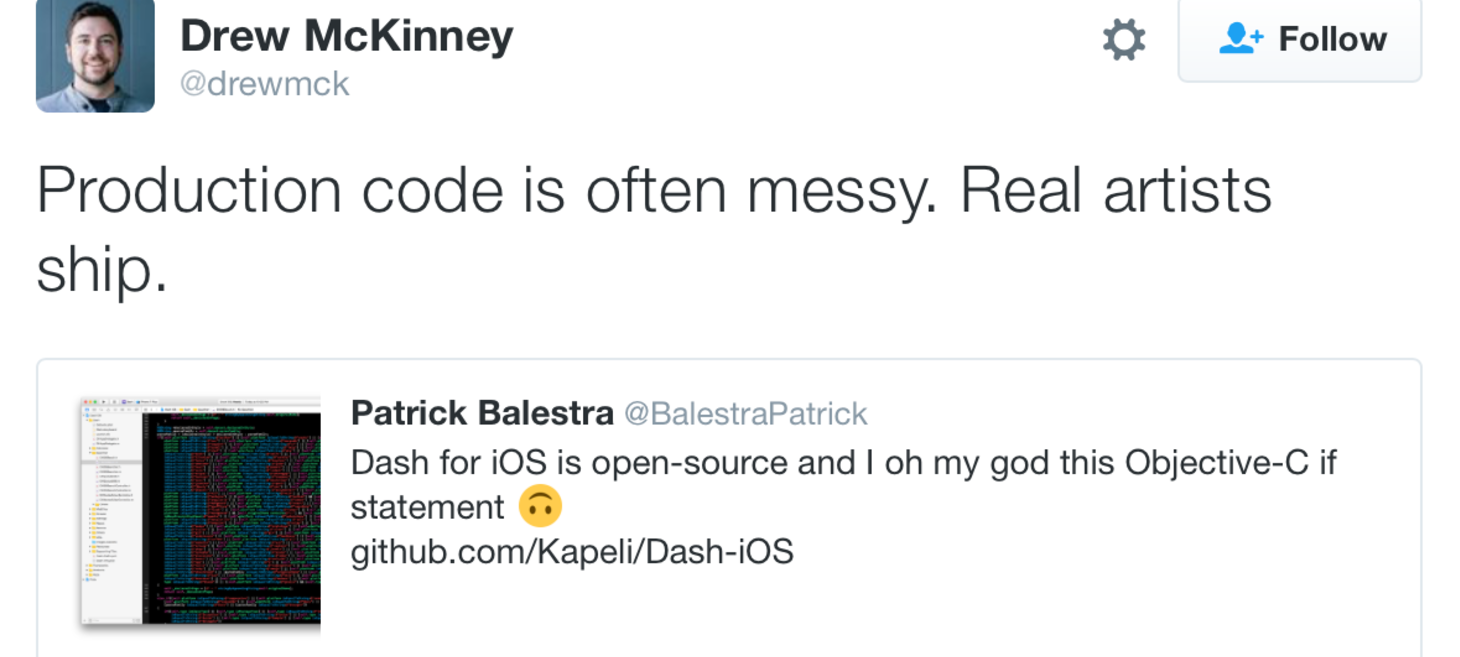
Task: Click the Follow button label
Action: pyautogui.click(x=1332, y=39)
